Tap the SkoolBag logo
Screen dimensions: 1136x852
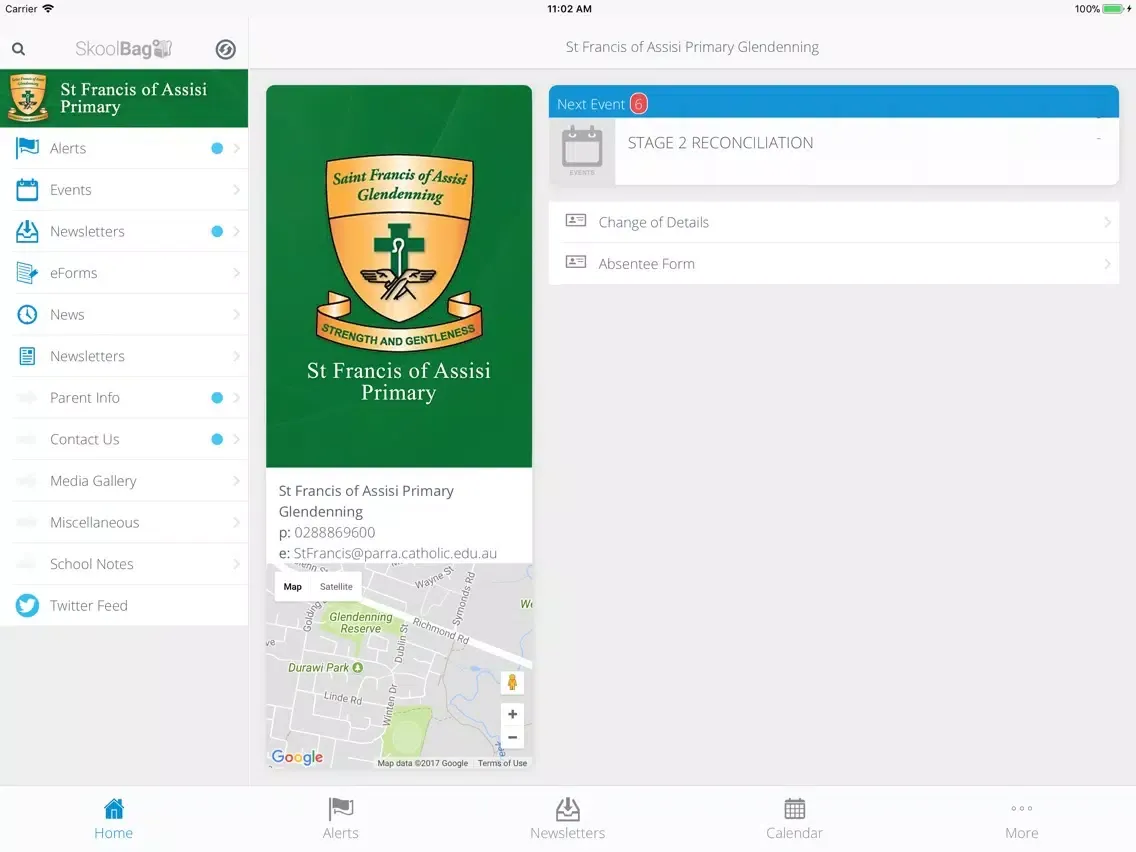tap(124, 49)
